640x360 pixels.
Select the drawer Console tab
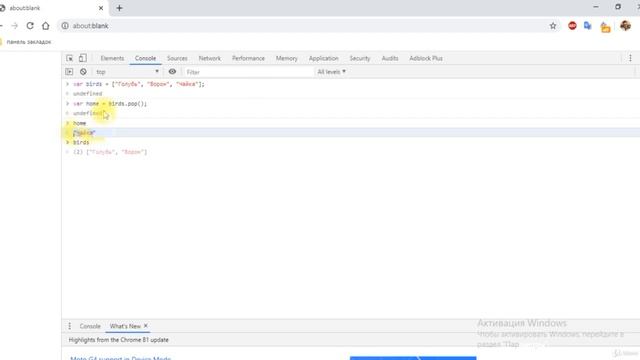[x=90, y=326]
